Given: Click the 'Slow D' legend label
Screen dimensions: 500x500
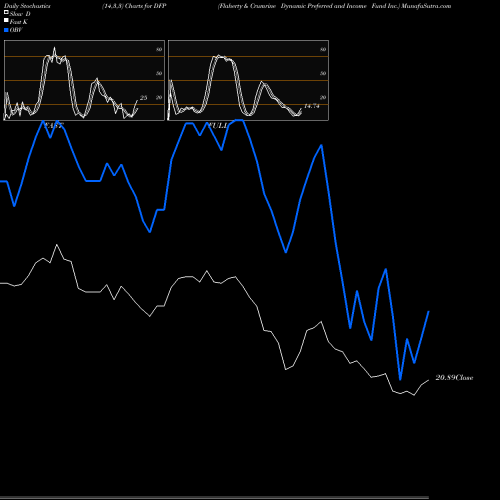Looking at the screenshot, I should [x=20, y=14].
